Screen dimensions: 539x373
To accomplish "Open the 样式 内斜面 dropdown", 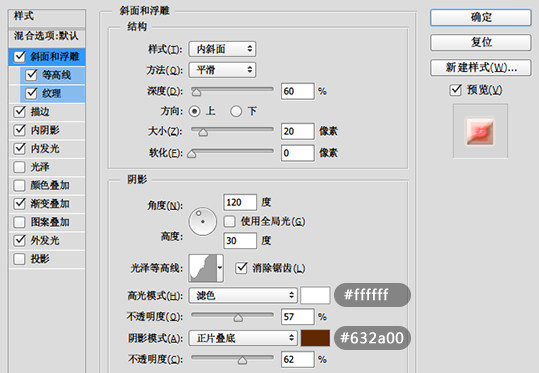I will click(x=222, y=49).
